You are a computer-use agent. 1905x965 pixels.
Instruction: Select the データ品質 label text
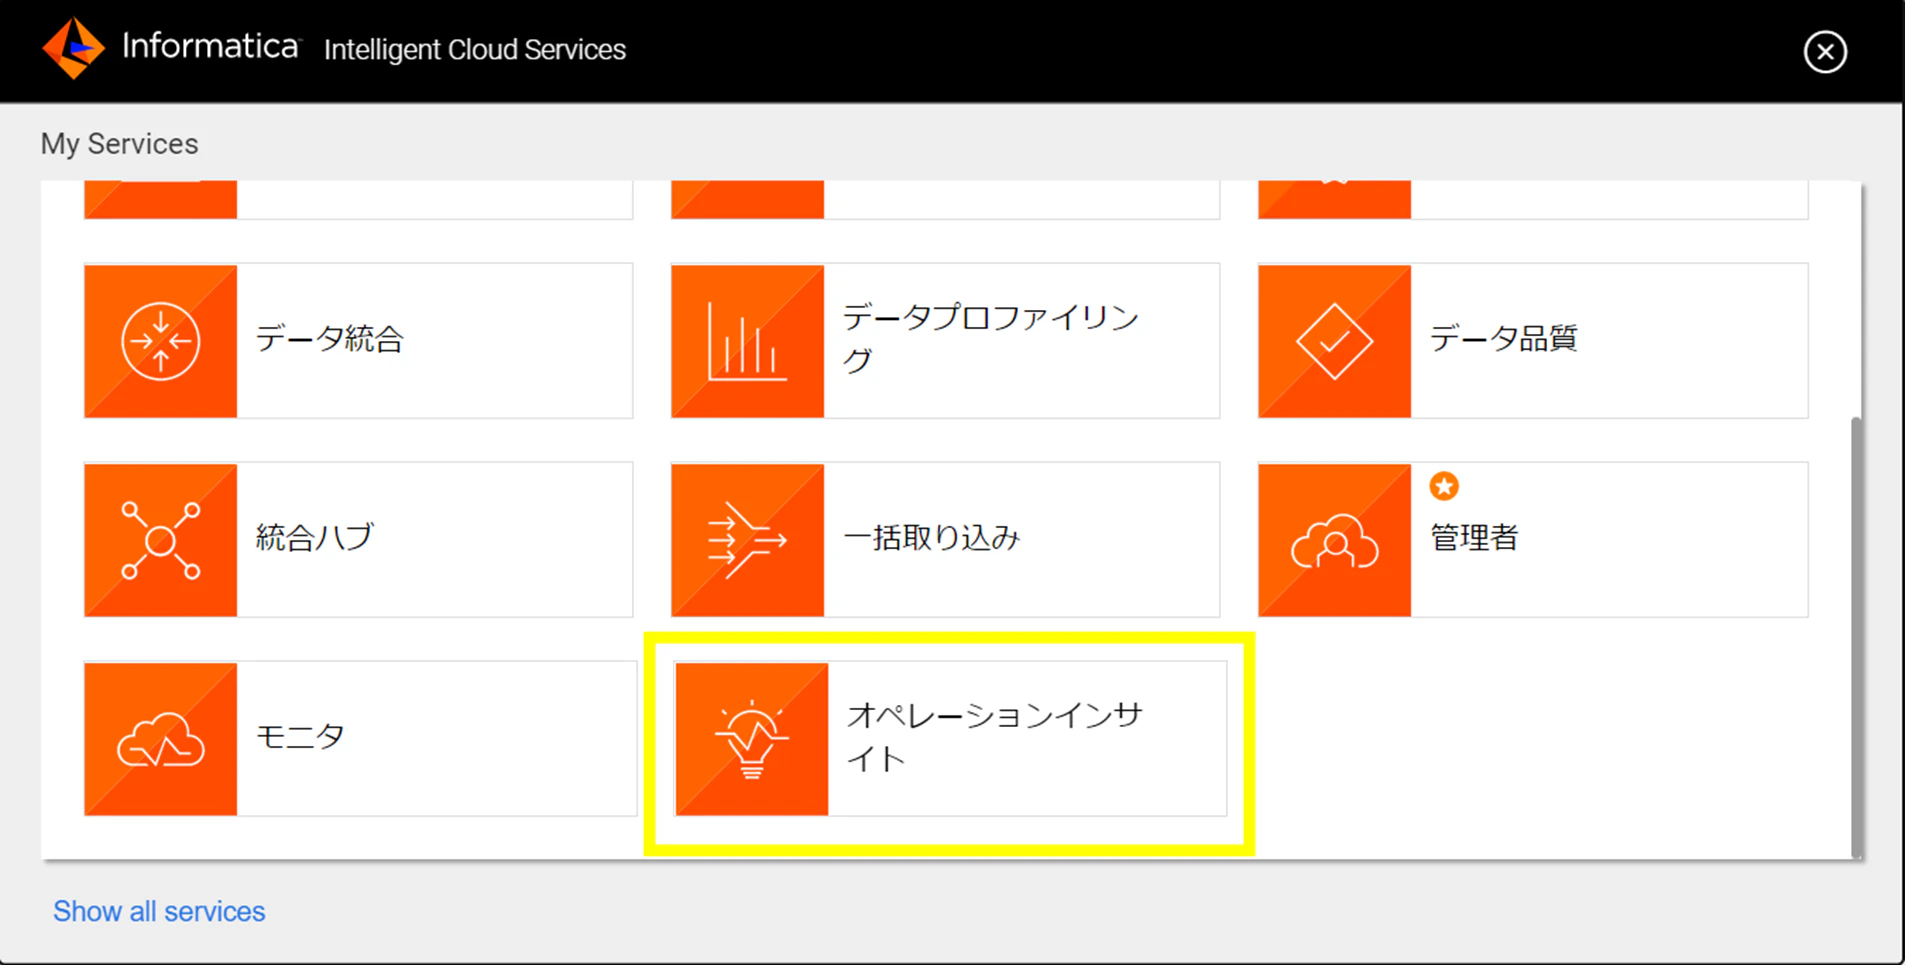[x=1503, y=339]
